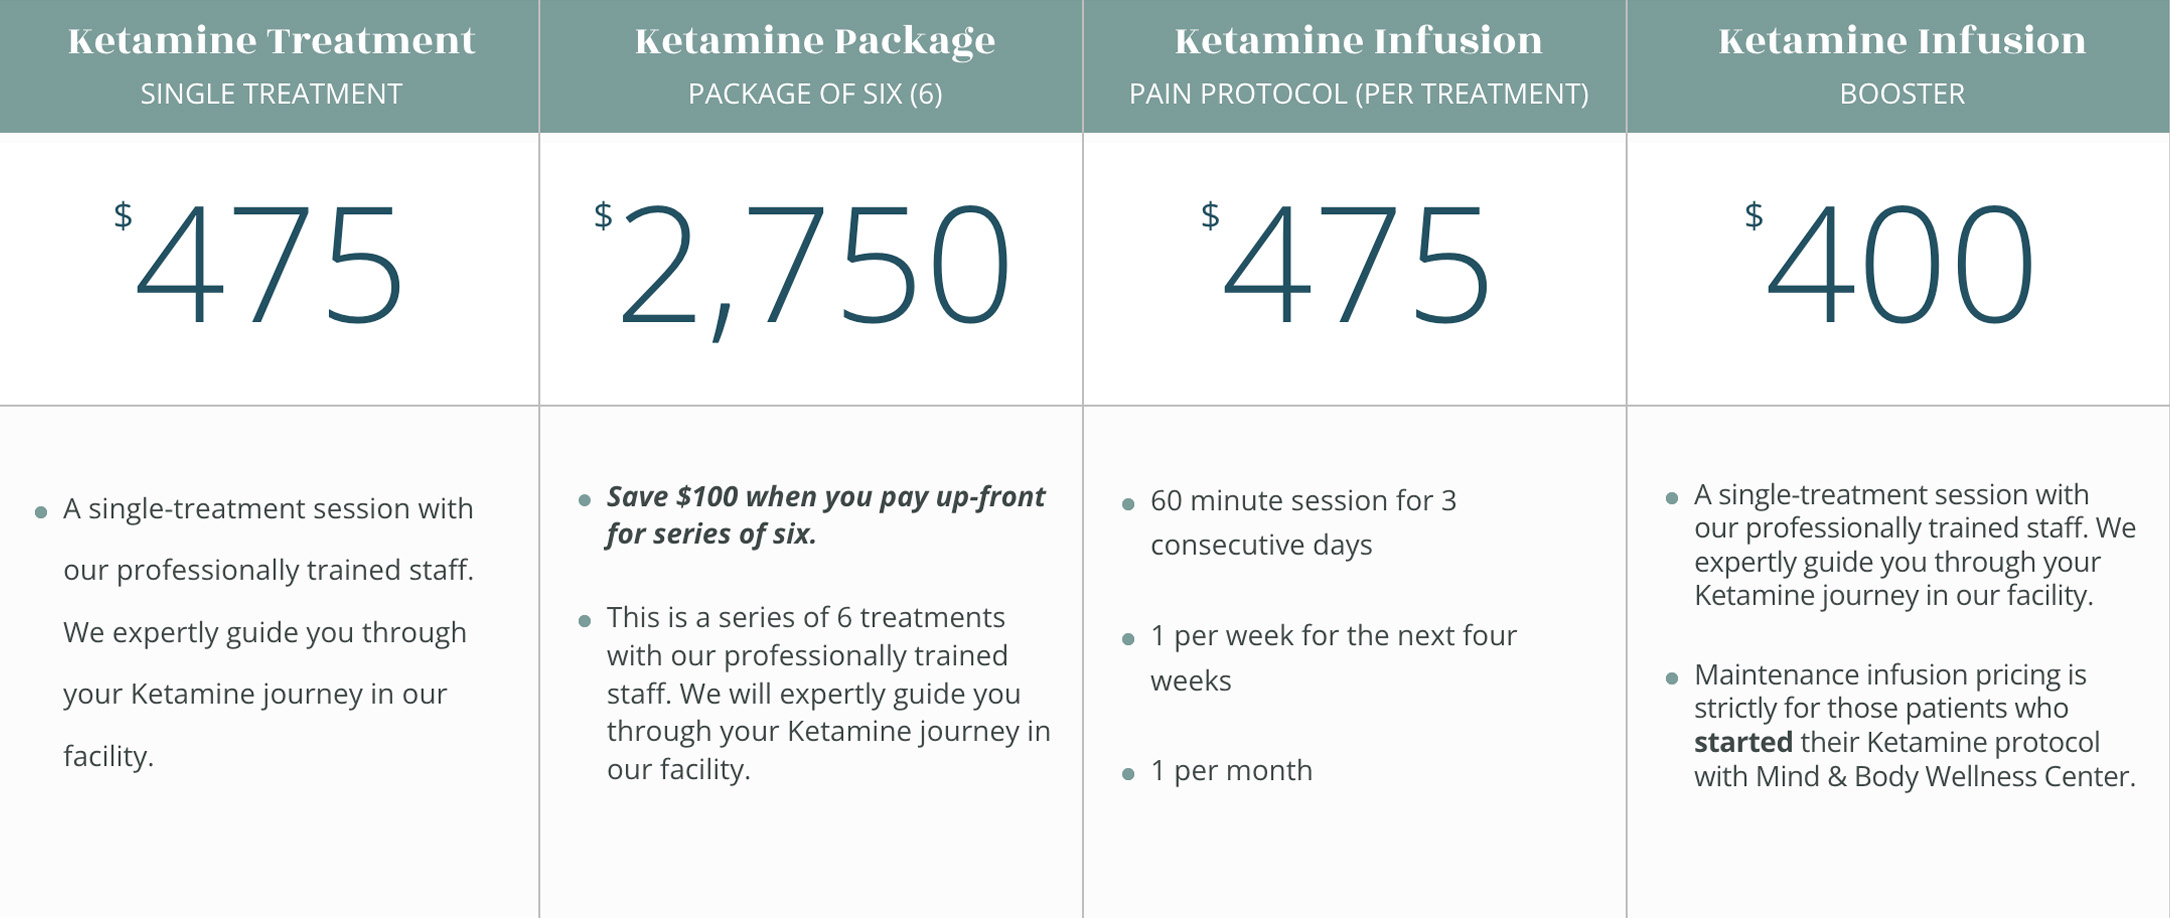Select the Ketamine Package header title
The width and height of the screenshot is (2170, 918).
click(x=815, y=42)
